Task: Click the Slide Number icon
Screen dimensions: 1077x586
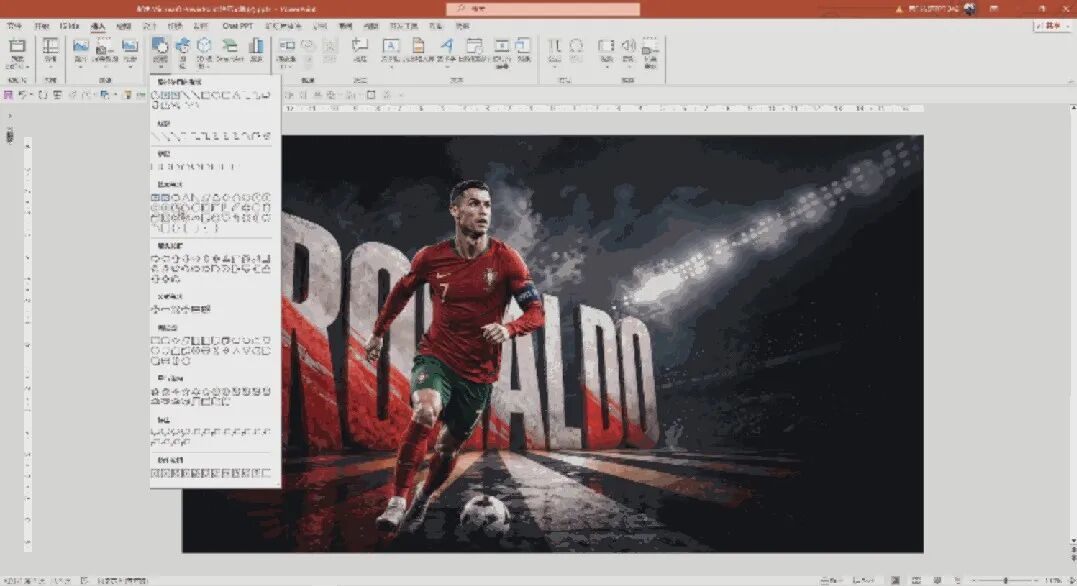Action: coord(502,45)
